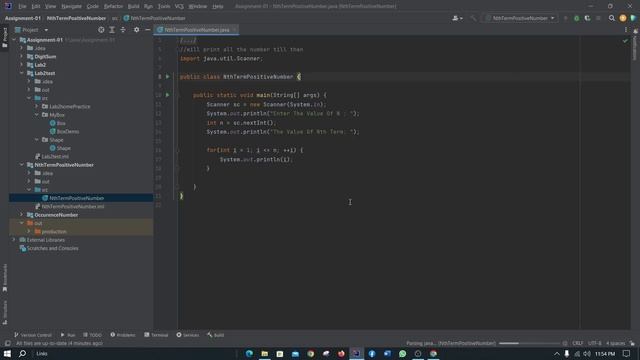Expand the OccurenceNumber module

click(22, 215)
